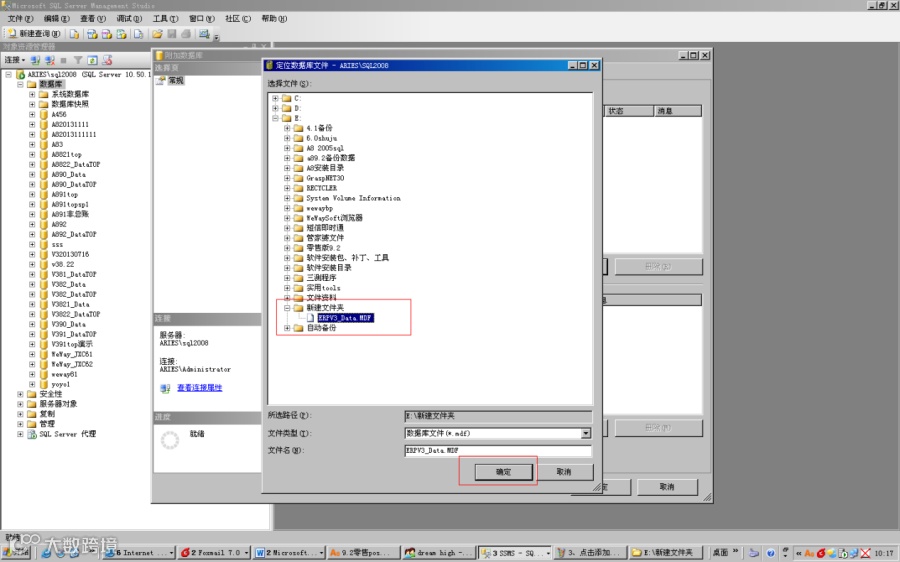
Task: Open the 查看 menu
Action: pos(92,18)
